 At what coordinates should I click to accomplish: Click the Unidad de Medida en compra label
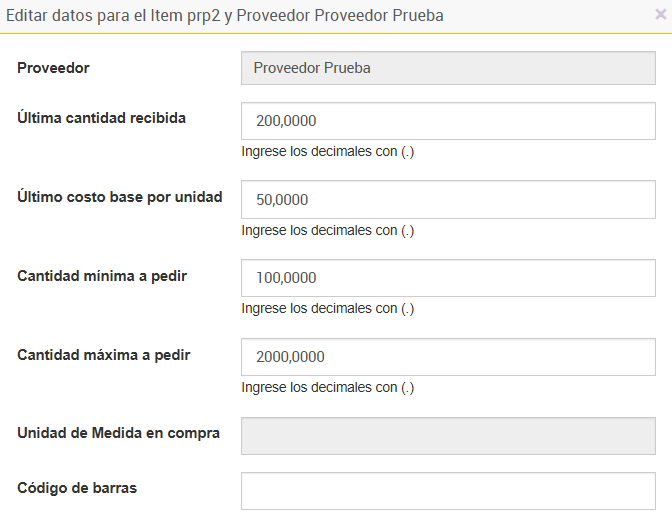119,433
